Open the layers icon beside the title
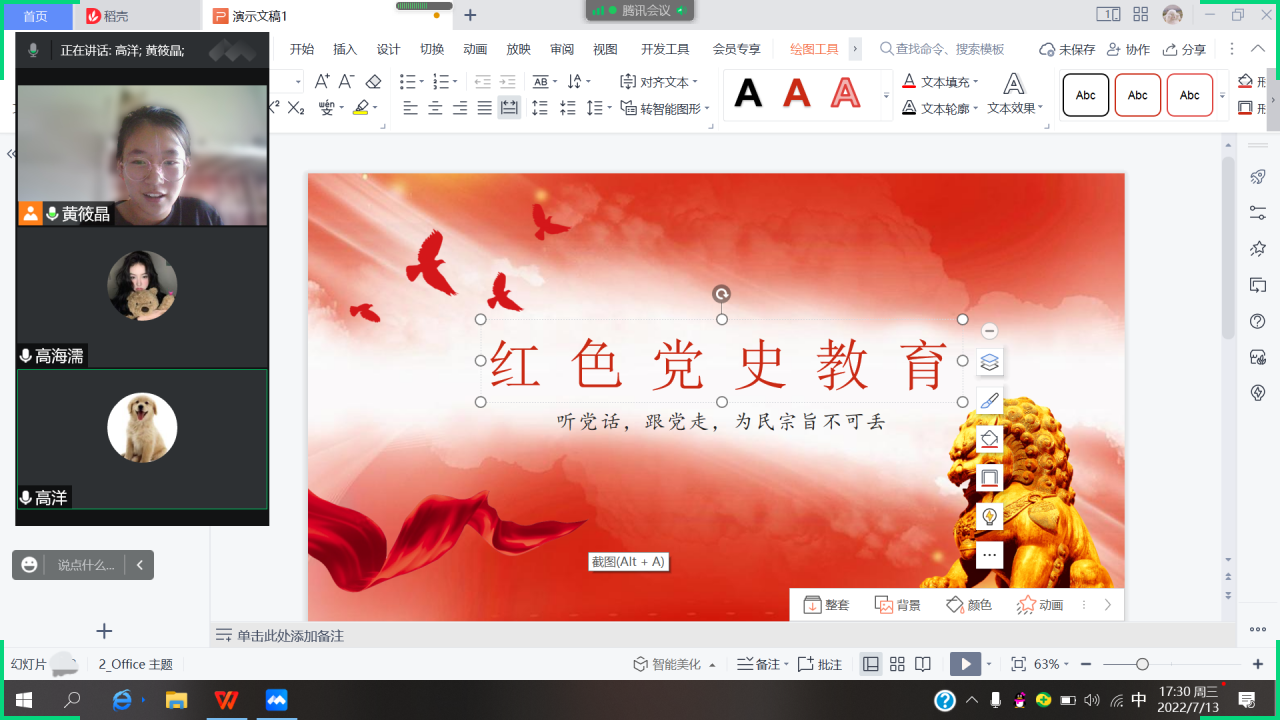 click(989, 362)
